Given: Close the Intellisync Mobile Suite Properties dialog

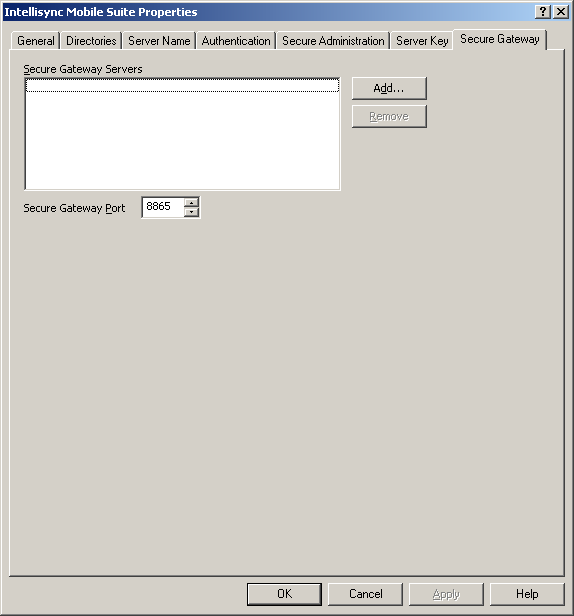Looking at the screenshot, I should 561,12.
